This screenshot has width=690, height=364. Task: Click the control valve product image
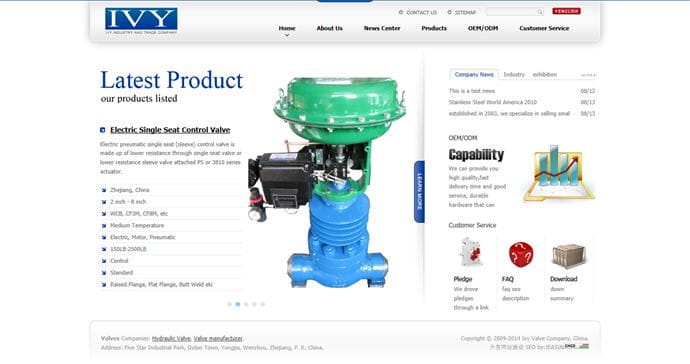(328, 183)
